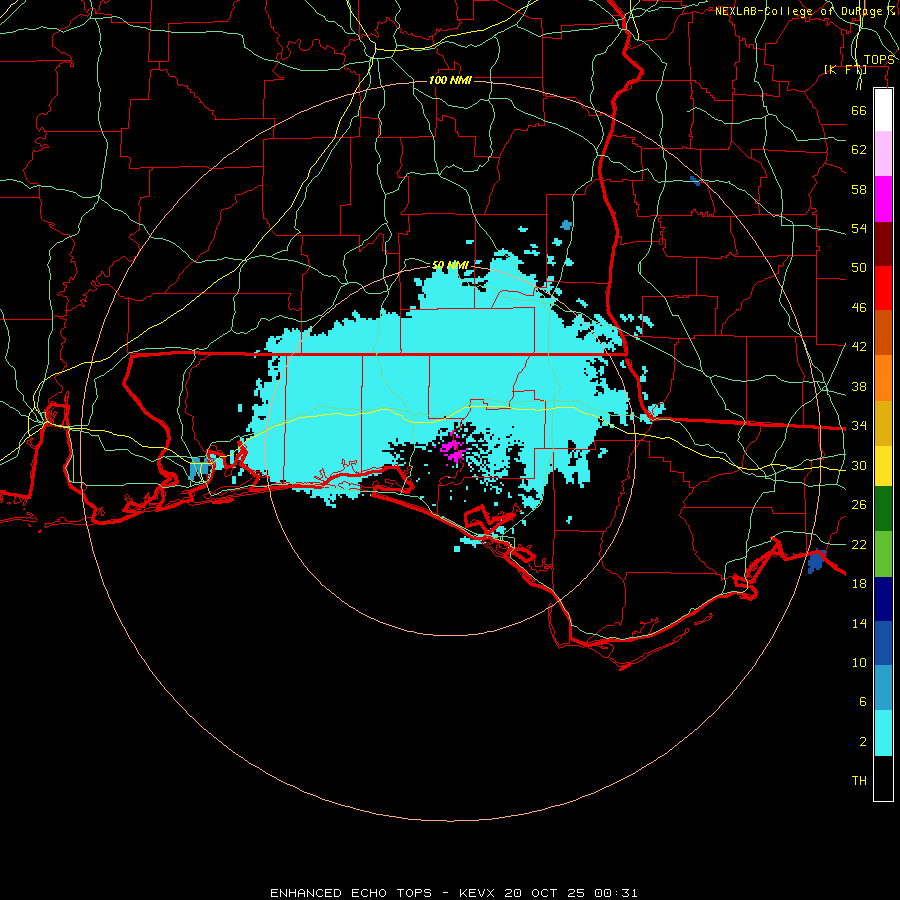Click the black TH legend band
The height and width of the screenshot is (900, 900).
click(883, 778)
